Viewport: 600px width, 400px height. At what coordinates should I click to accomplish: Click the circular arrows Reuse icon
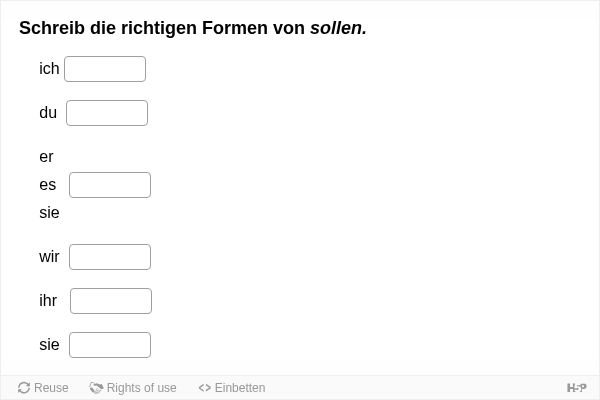pyautogui.click(x=24, y=388)
